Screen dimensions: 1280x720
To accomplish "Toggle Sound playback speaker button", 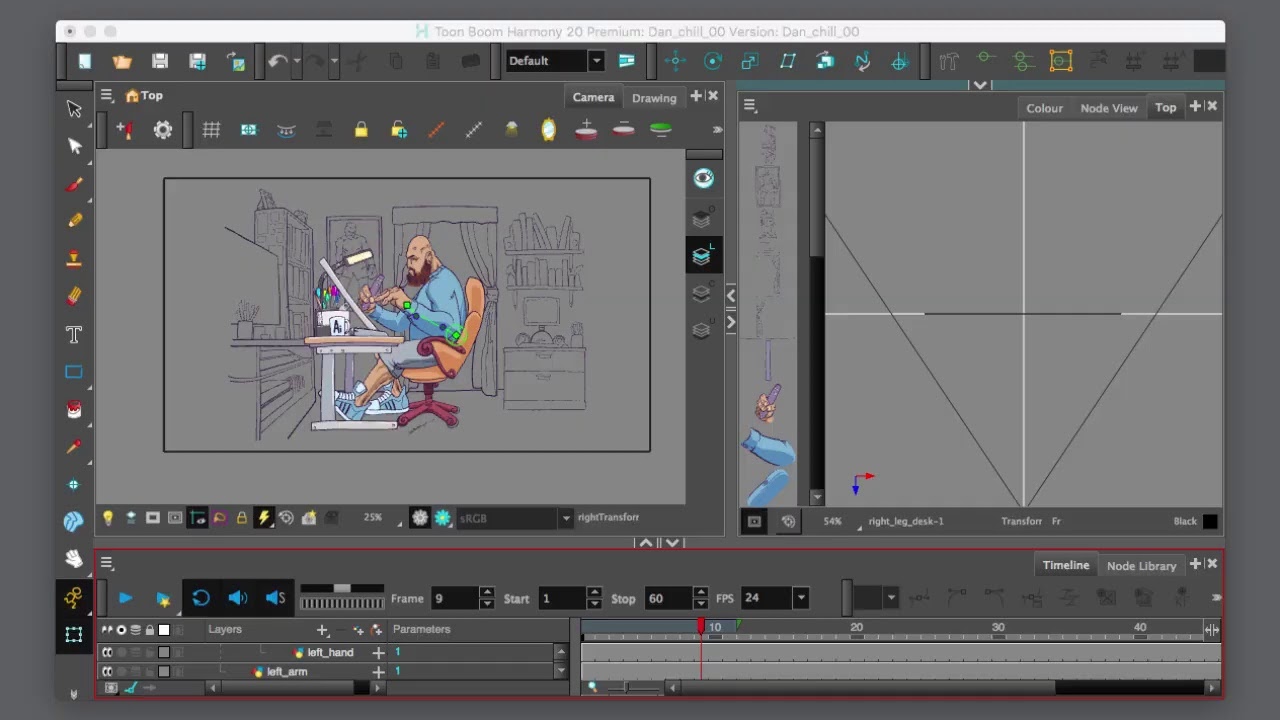I will 238,598.
